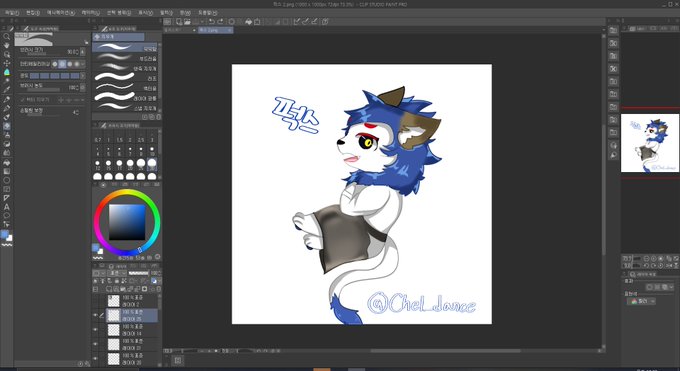
Task: Choose brush size 15 preset
Action: 108,164
